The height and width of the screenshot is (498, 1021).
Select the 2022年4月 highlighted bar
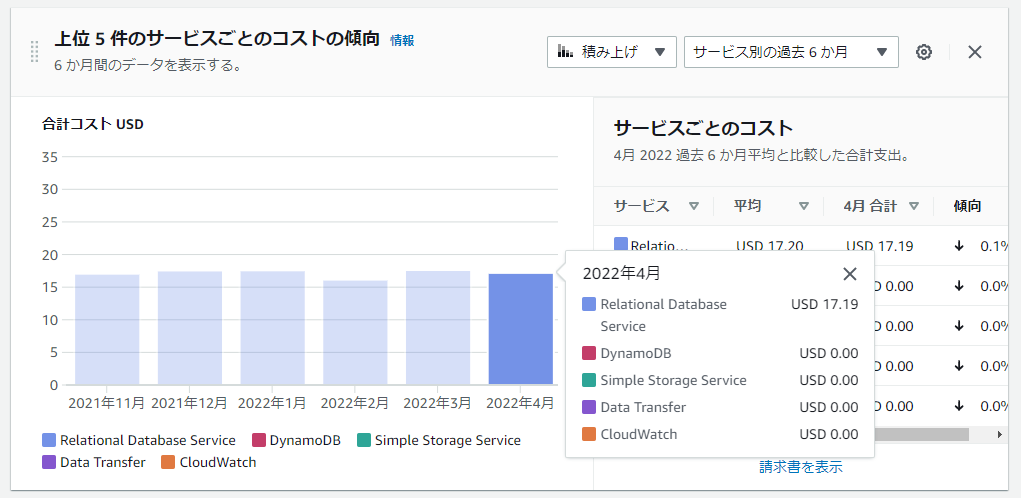click(520, 329)
